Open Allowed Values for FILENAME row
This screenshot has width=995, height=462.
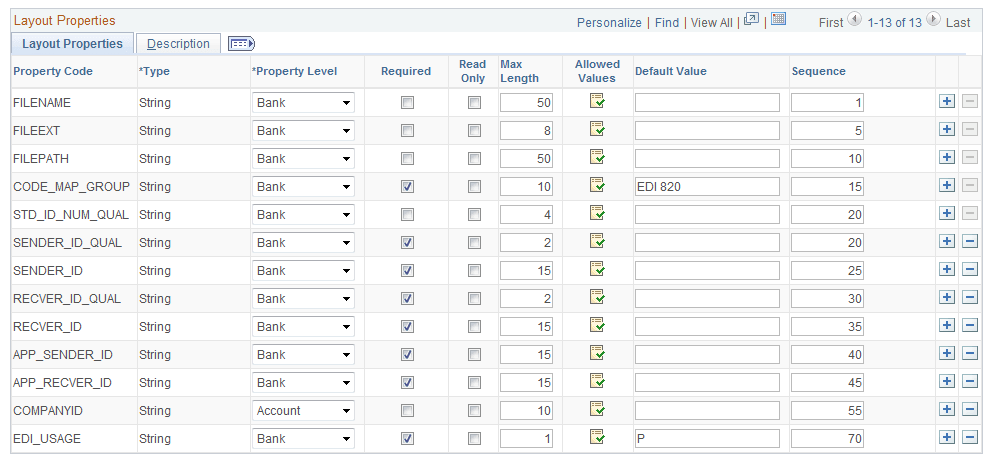click(x=597, y=101)
